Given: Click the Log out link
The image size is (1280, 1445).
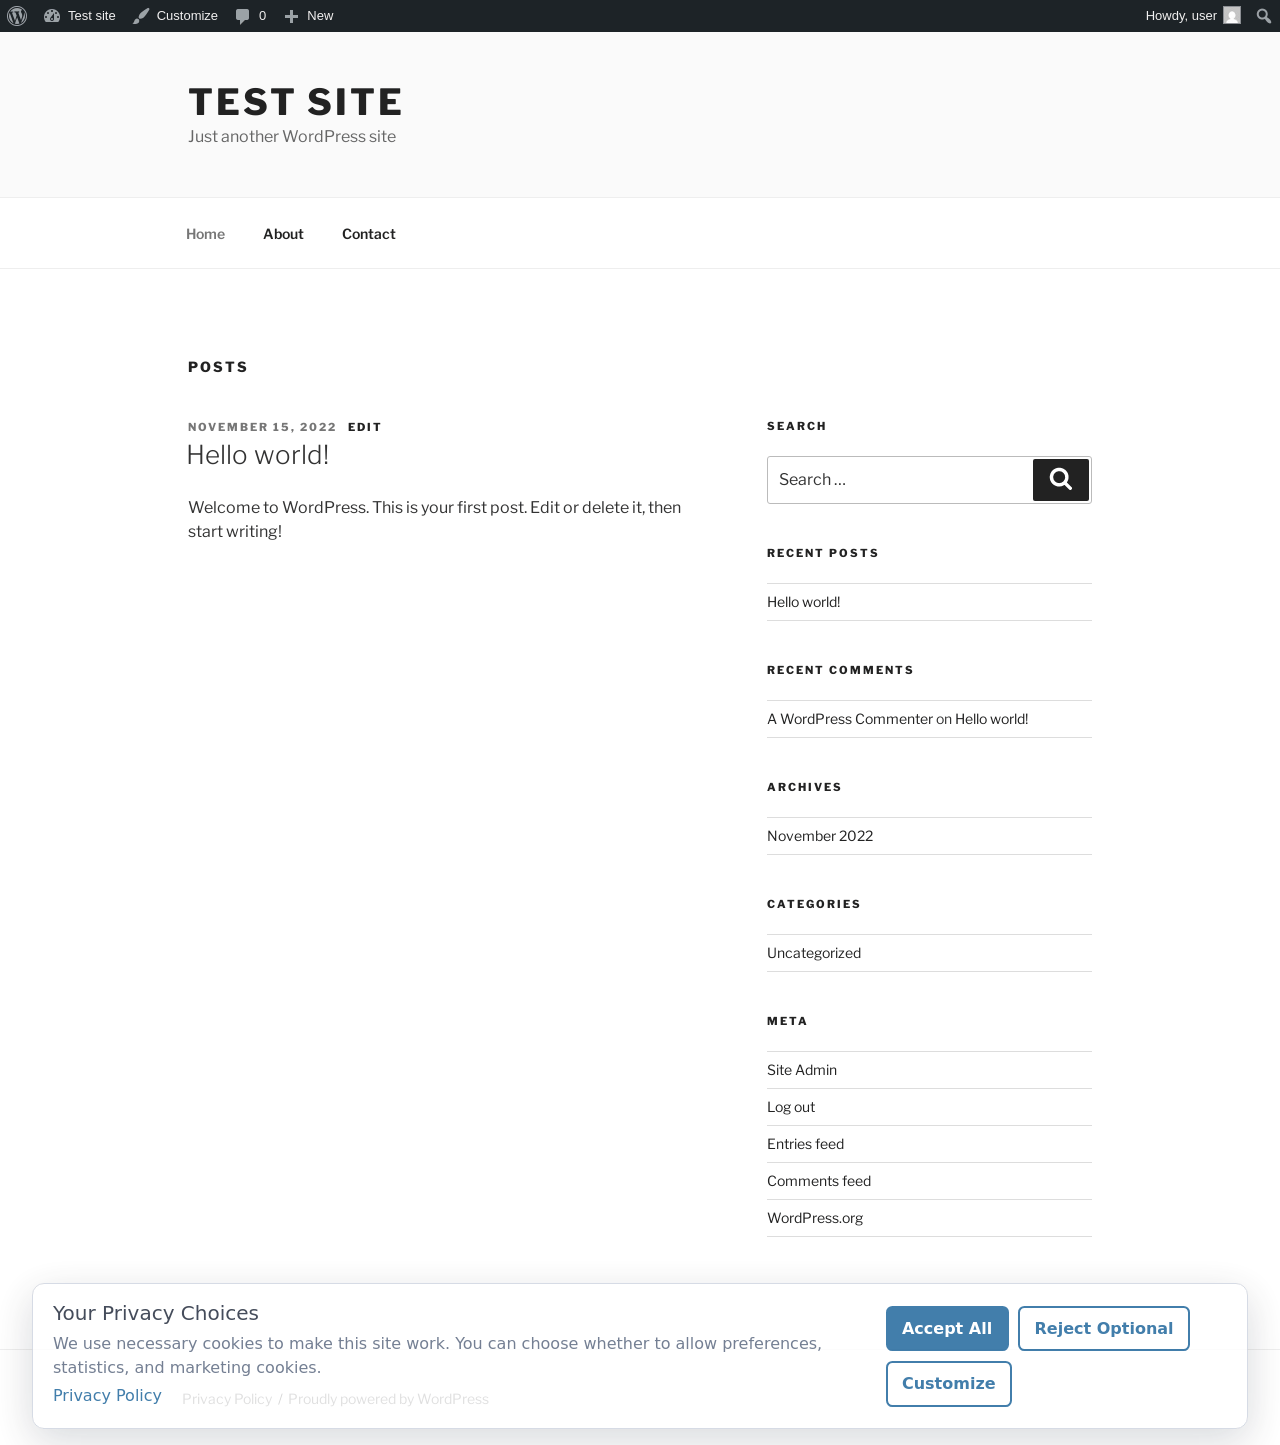Looking at the screenshot, I should 791,1107.
